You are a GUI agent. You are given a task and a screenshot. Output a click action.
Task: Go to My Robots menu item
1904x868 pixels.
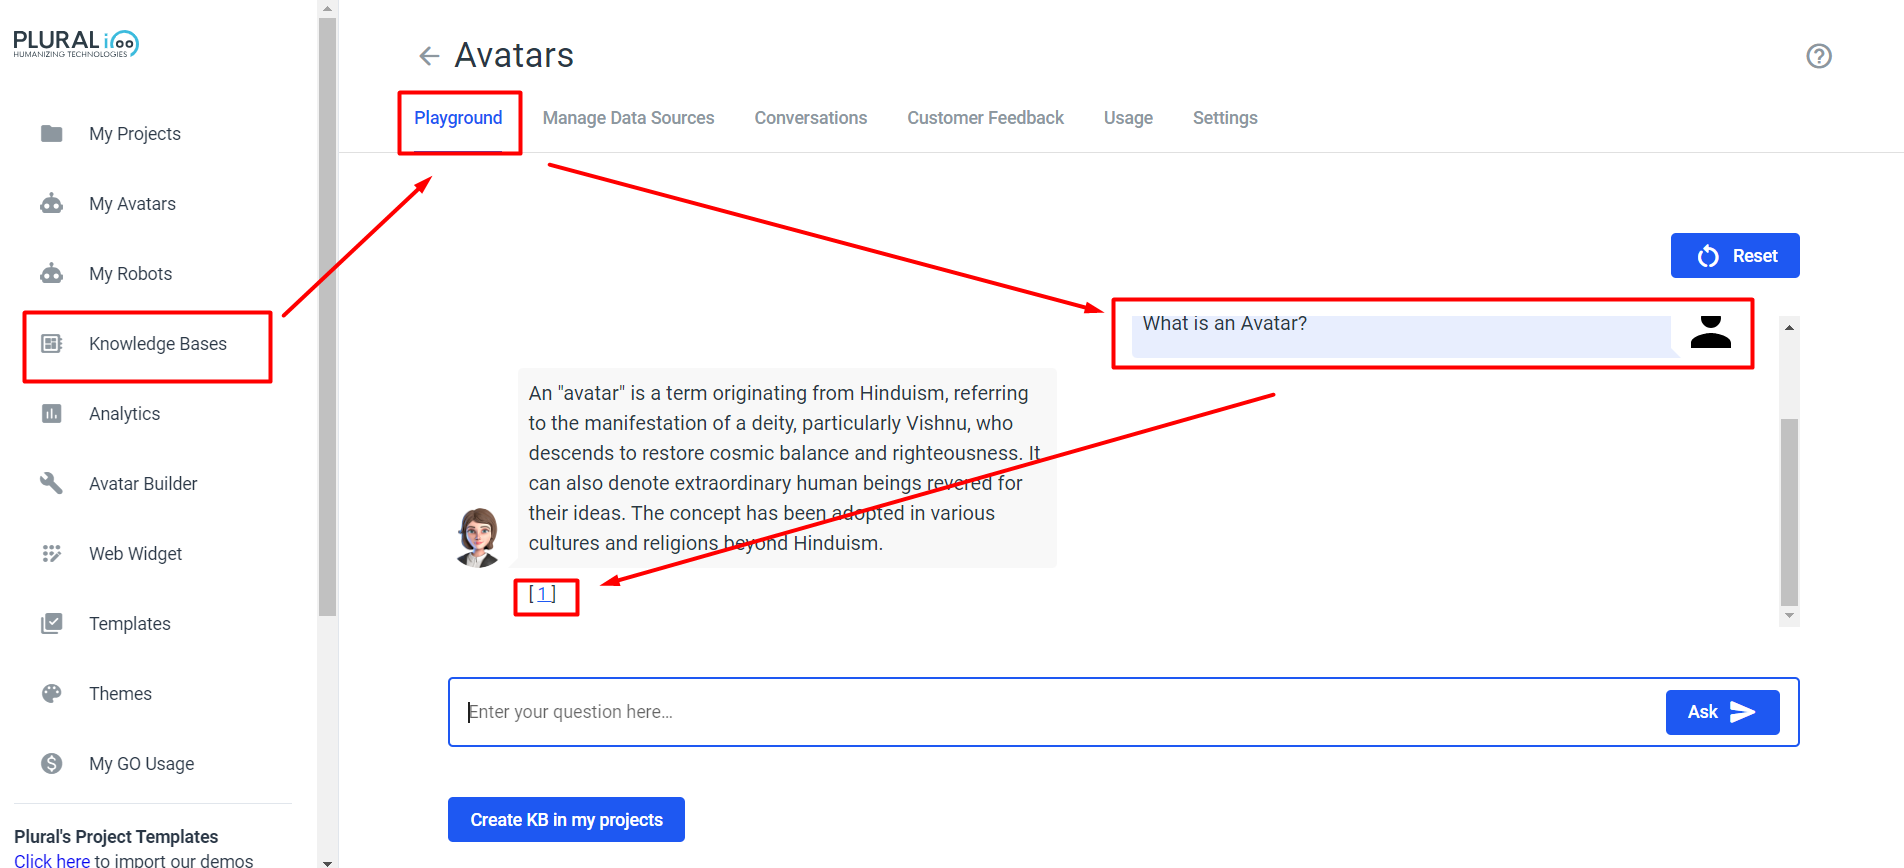pos(130,274)
